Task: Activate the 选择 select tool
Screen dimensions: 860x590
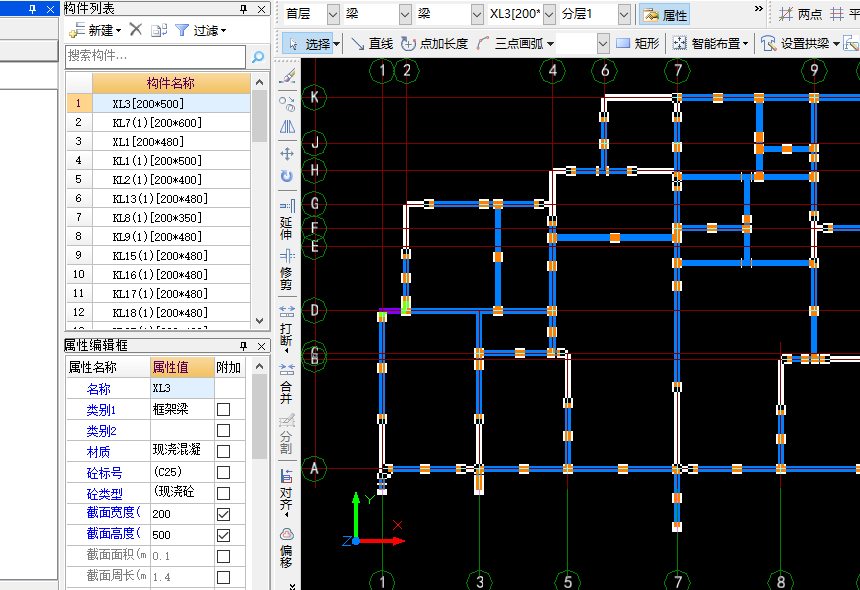Action: [x=311, y=43]
